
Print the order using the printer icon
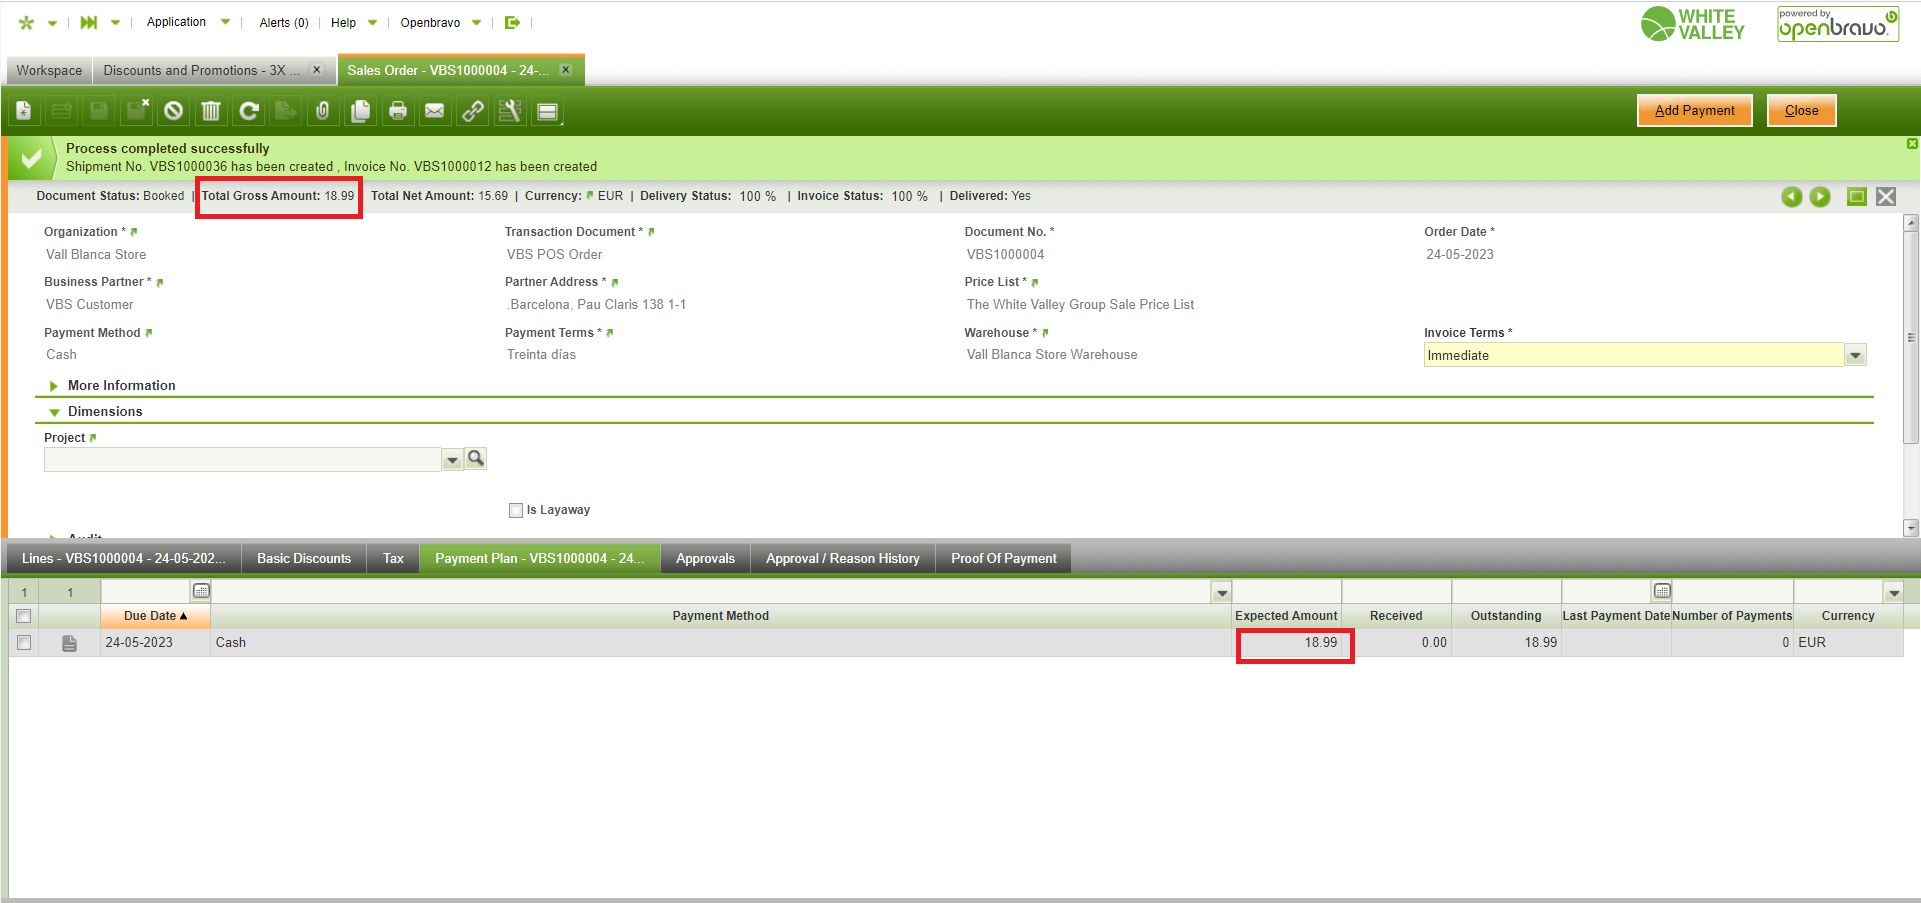[x=398, y=111]
